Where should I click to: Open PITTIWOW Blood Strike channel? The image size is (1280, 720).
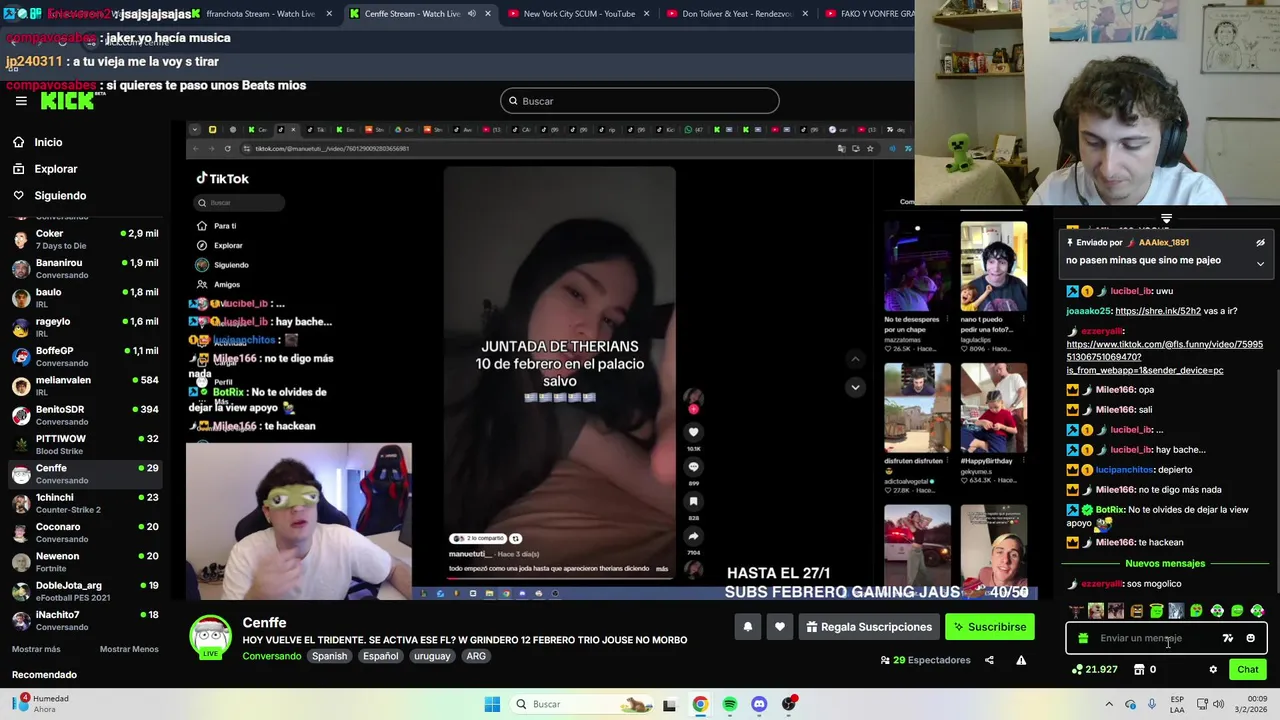point(85,444)
